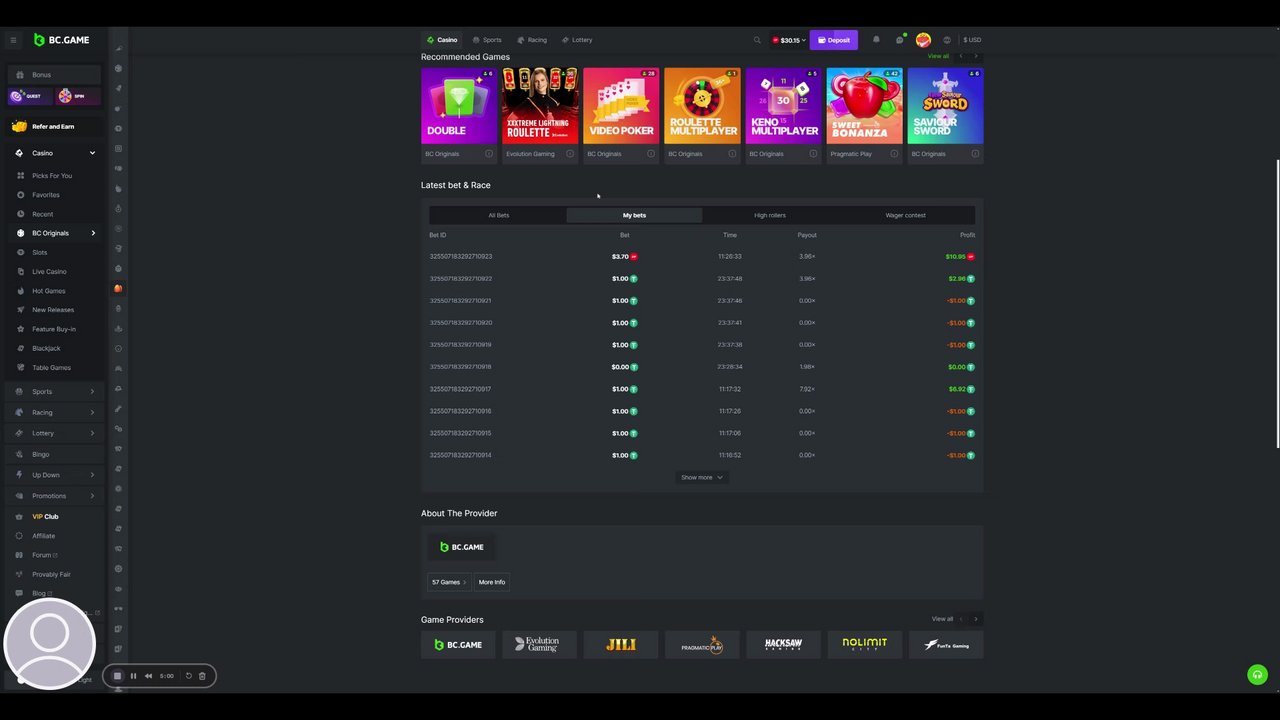The width and height of the screenshot is (1280, 720).
Task: Click the More Info button
Action: pos(492,582)
